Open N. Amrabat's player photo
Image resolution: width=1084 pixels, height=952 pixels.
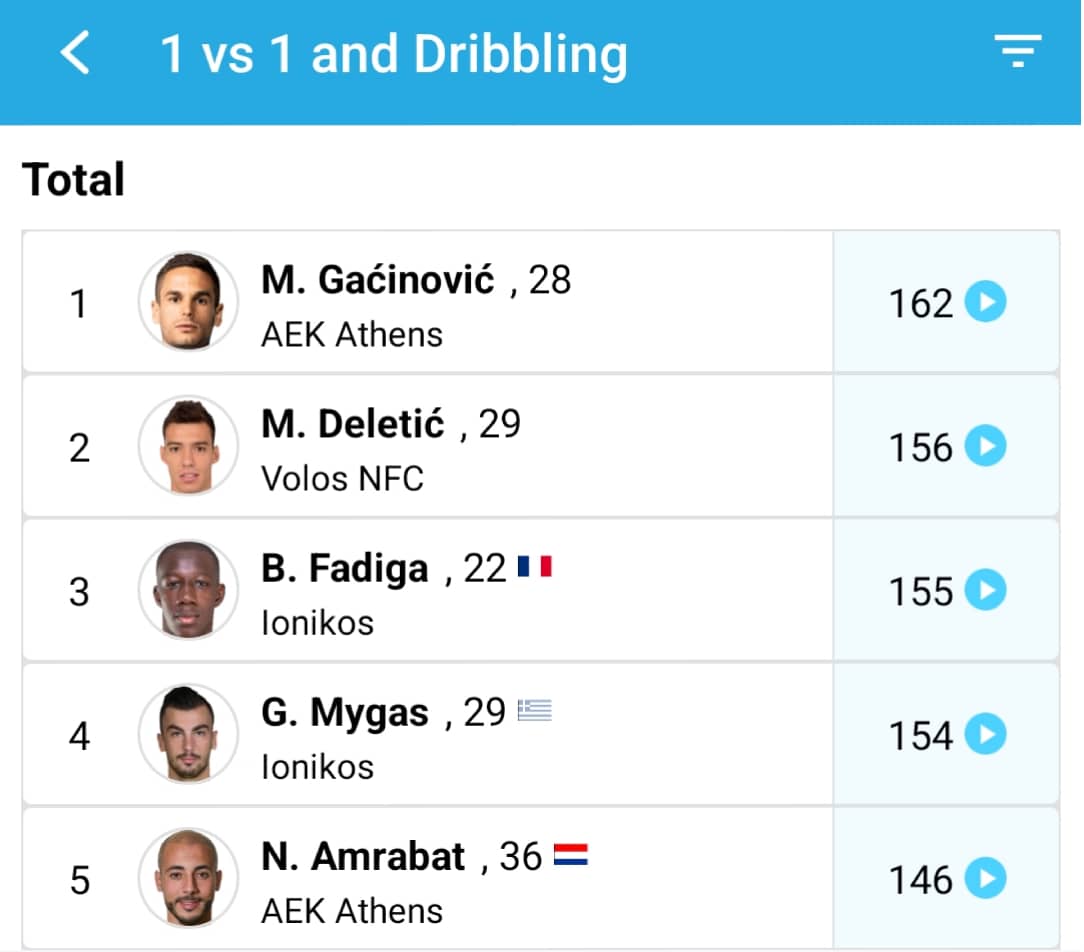(188, 878)
